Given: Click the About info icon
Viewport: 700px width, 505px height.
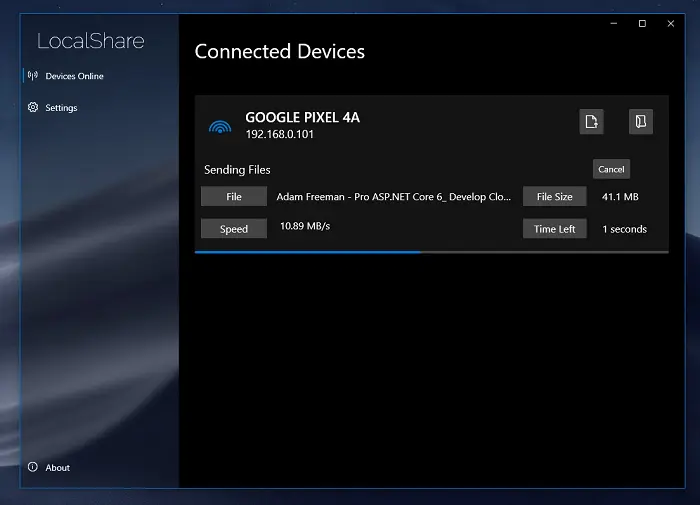Looking at the screenshot, I should 33,467.
